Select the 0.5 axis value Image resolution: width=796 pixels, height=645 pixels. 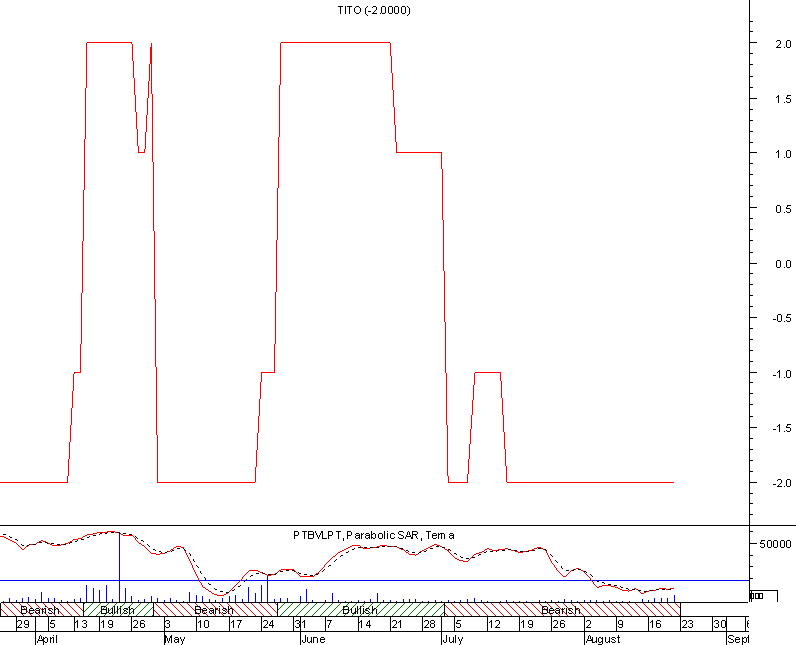pos(783,209)
